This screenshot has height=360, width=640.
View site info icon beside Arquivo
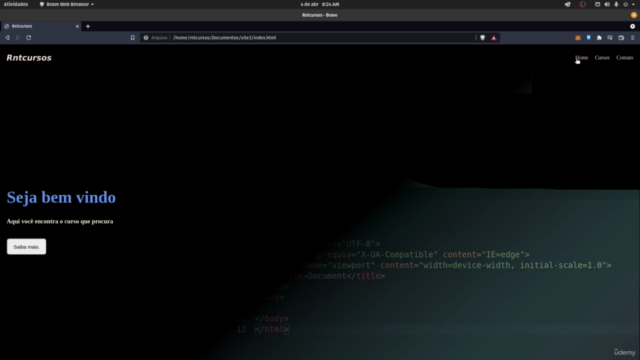146,38
